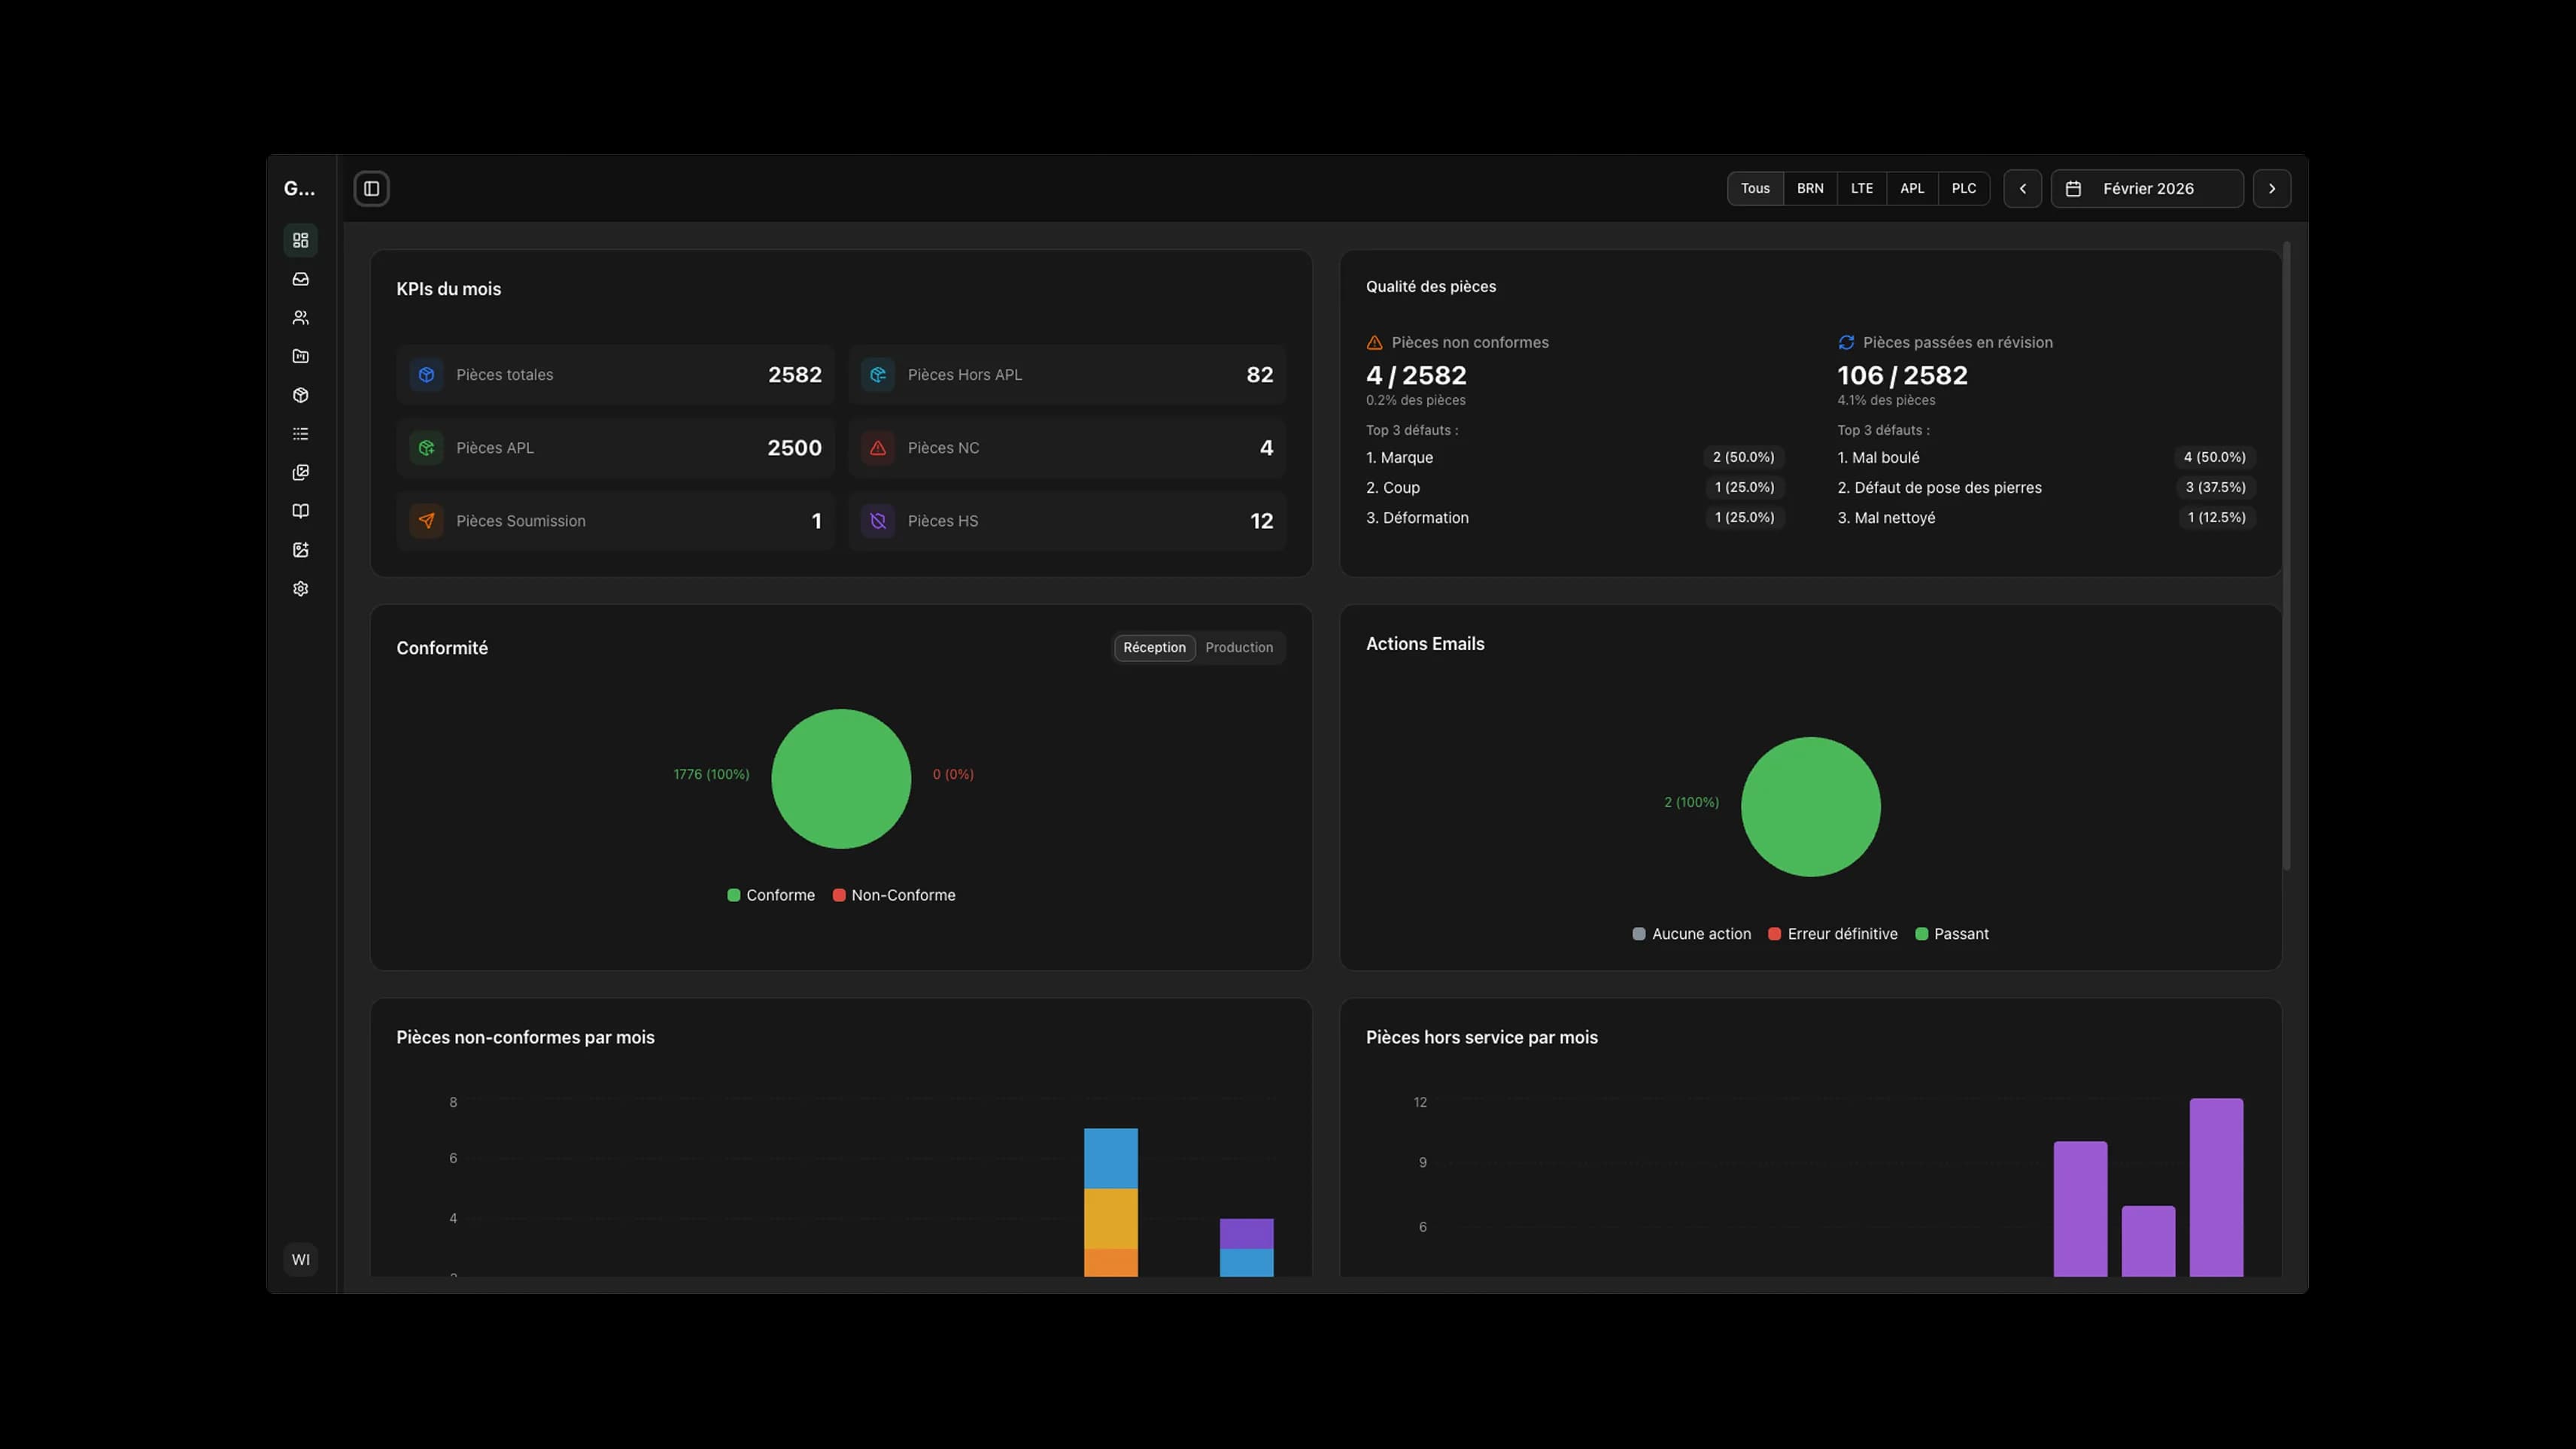
Task: Go to the previous month
Action: (2022, 189)
